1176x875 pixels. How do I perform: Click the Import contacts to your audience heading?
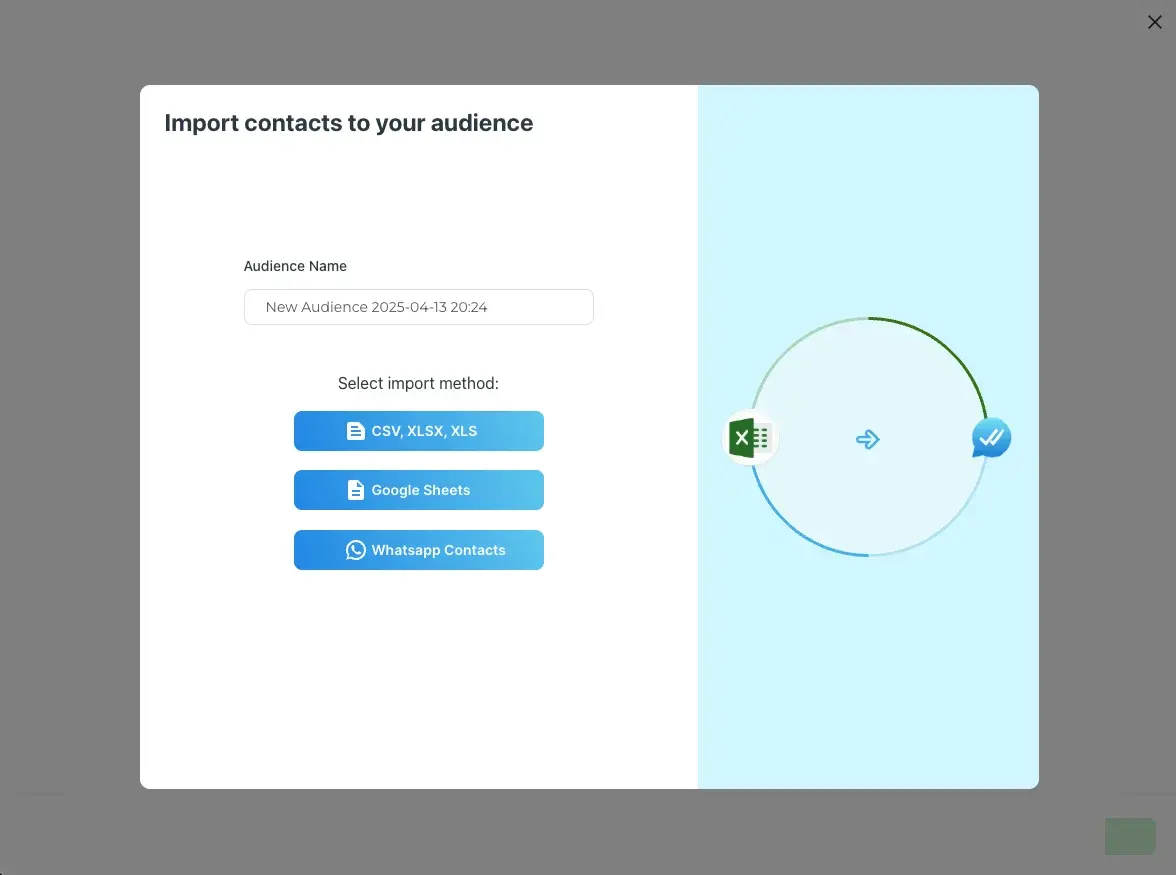(348, 123)
